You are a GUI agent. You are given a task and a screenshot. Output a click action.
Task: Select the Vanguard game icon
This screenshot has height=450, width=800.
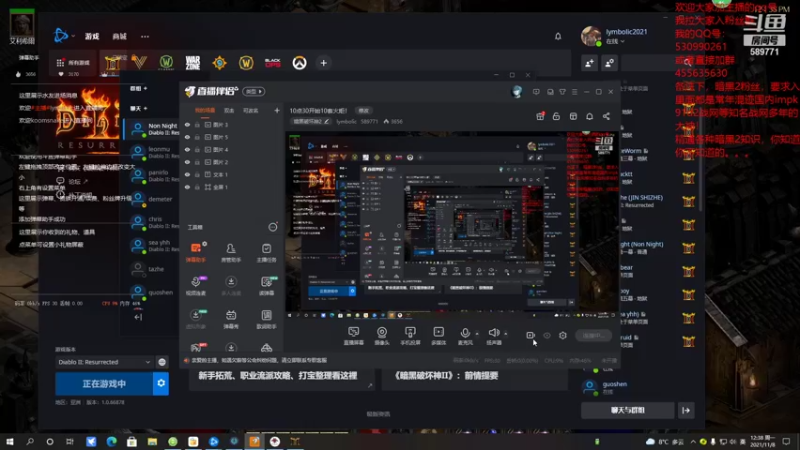click(x=139, y=63)
